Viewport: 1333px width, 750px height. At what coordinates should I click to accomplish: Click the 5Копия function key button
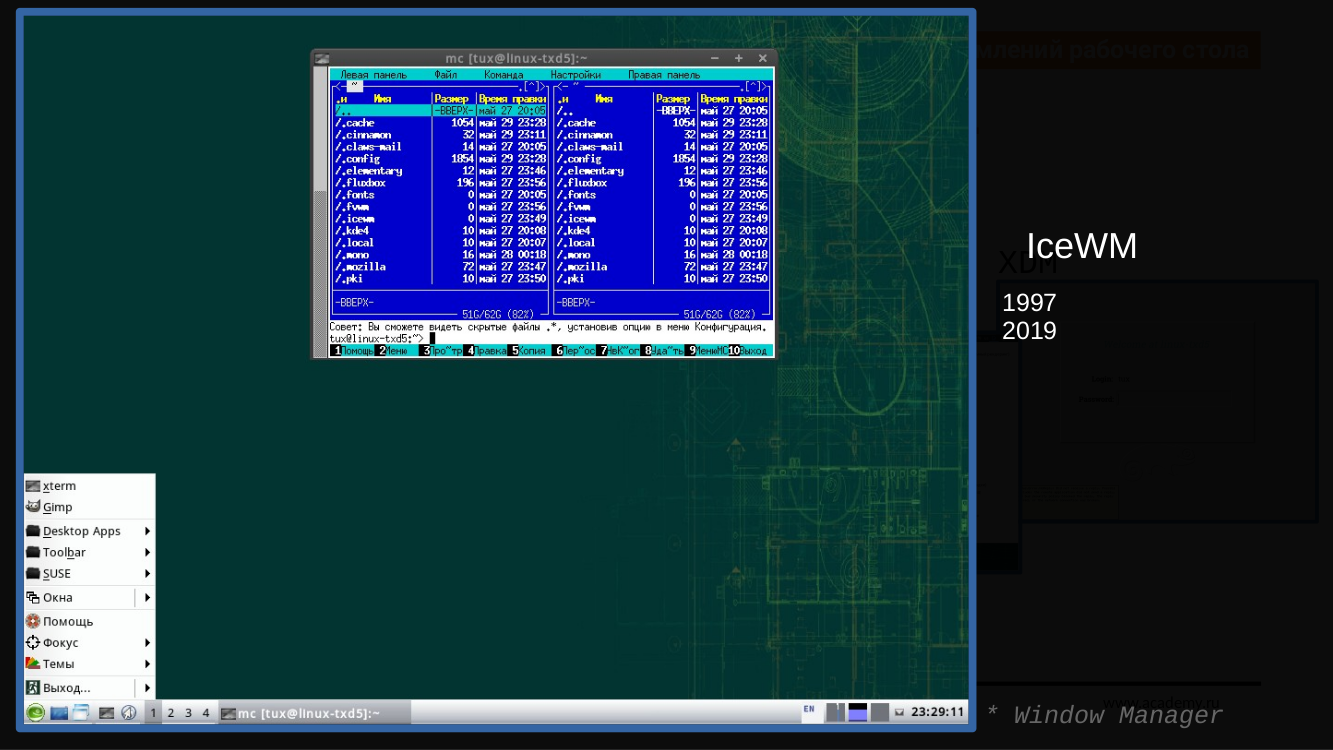pos(528,351)
